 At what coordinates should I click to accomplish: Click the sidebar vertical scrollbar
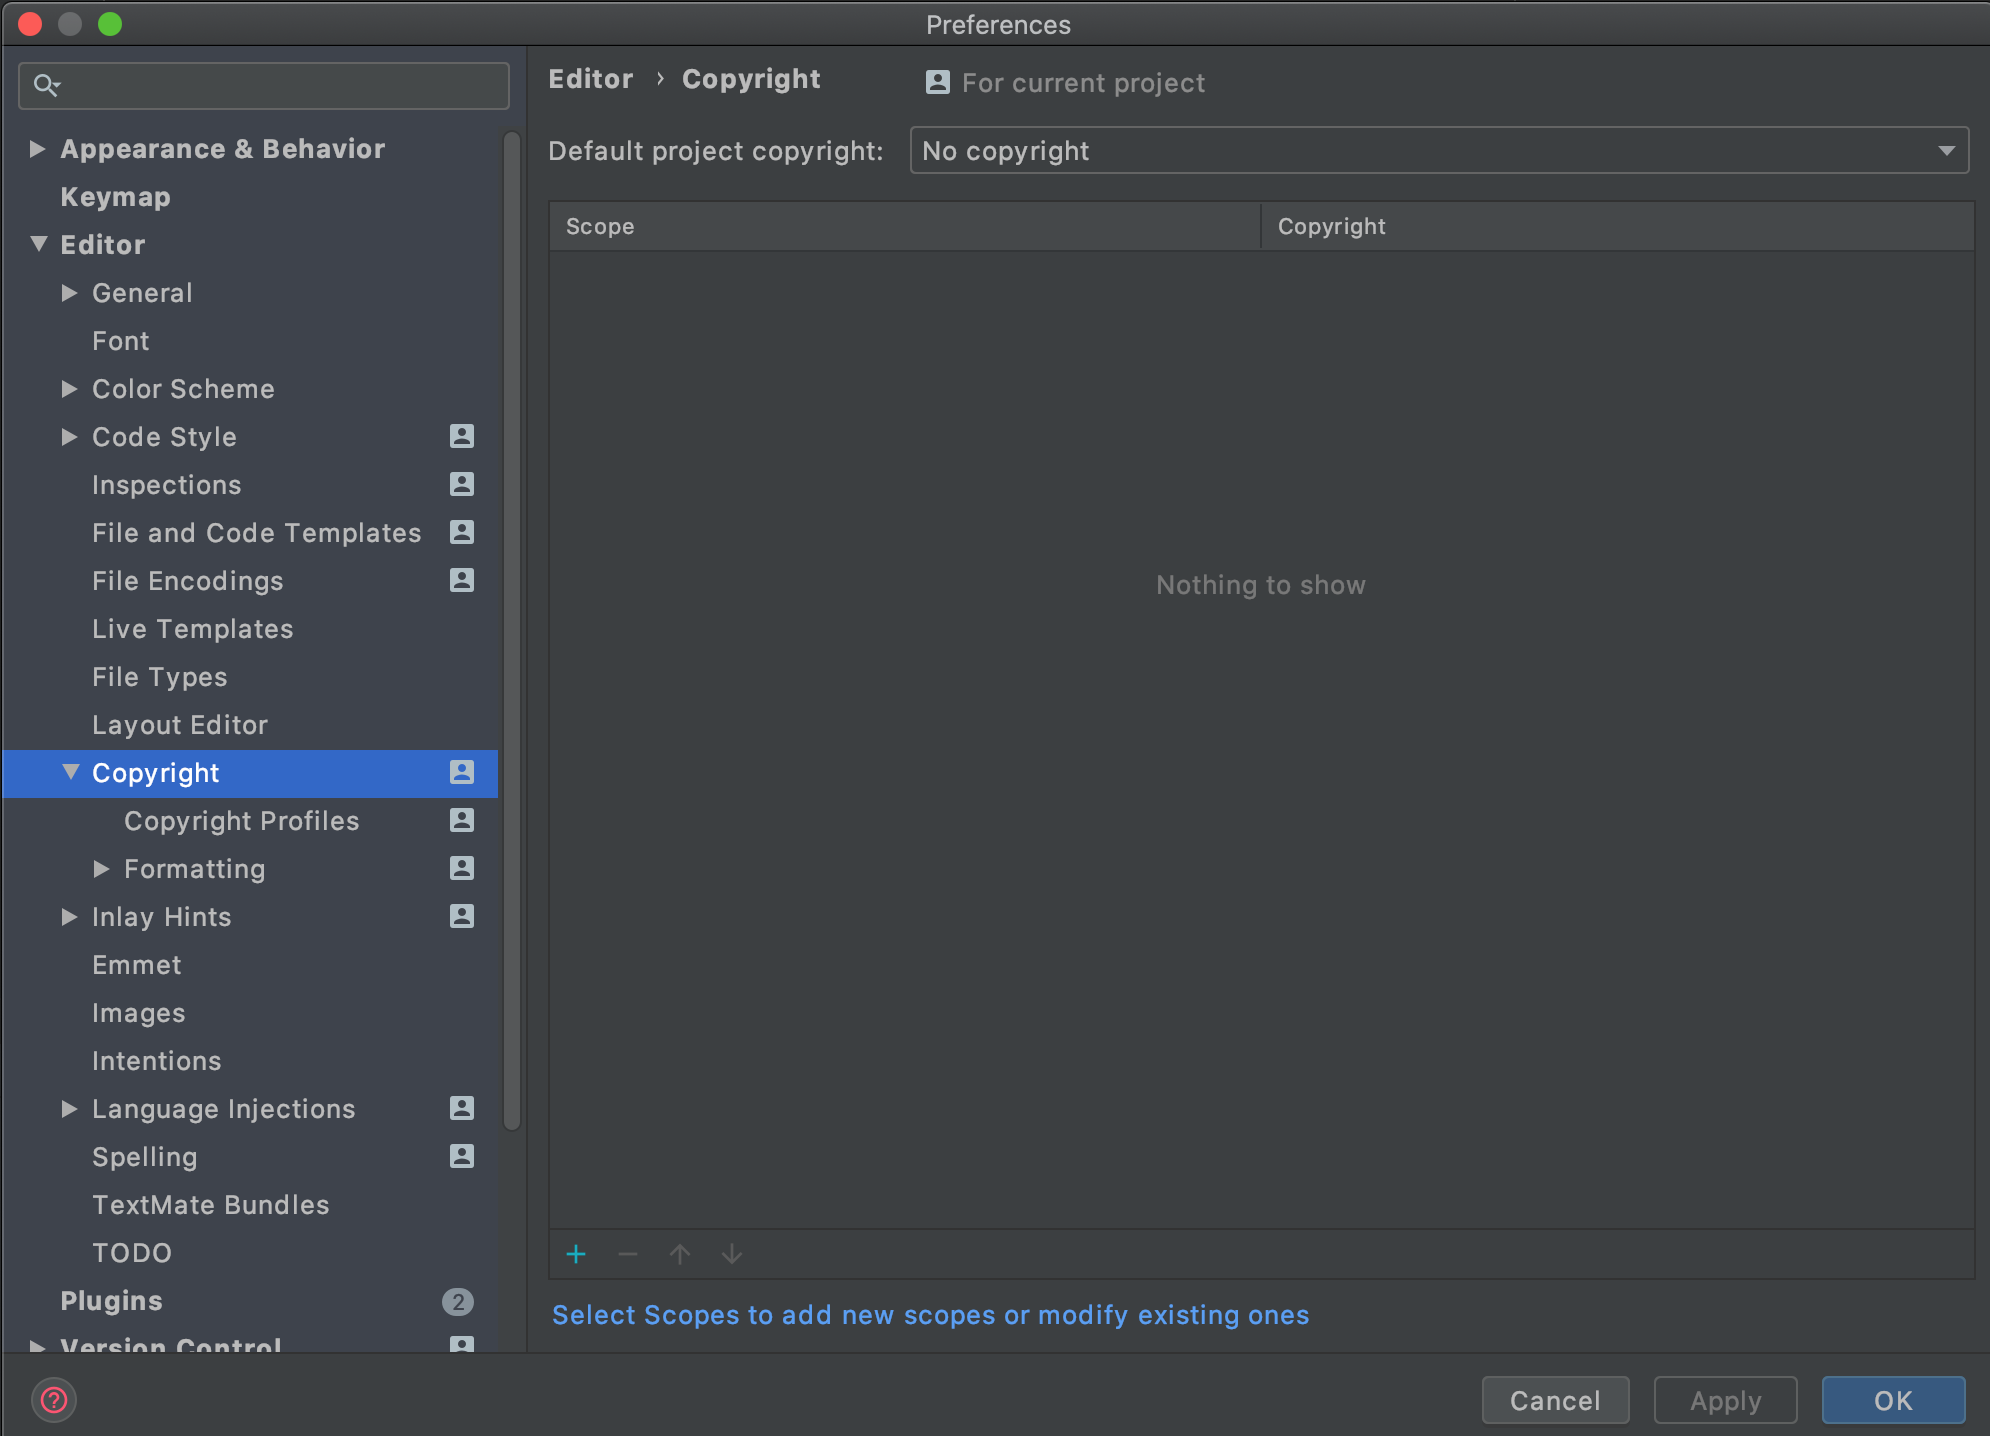click(511, 630)
